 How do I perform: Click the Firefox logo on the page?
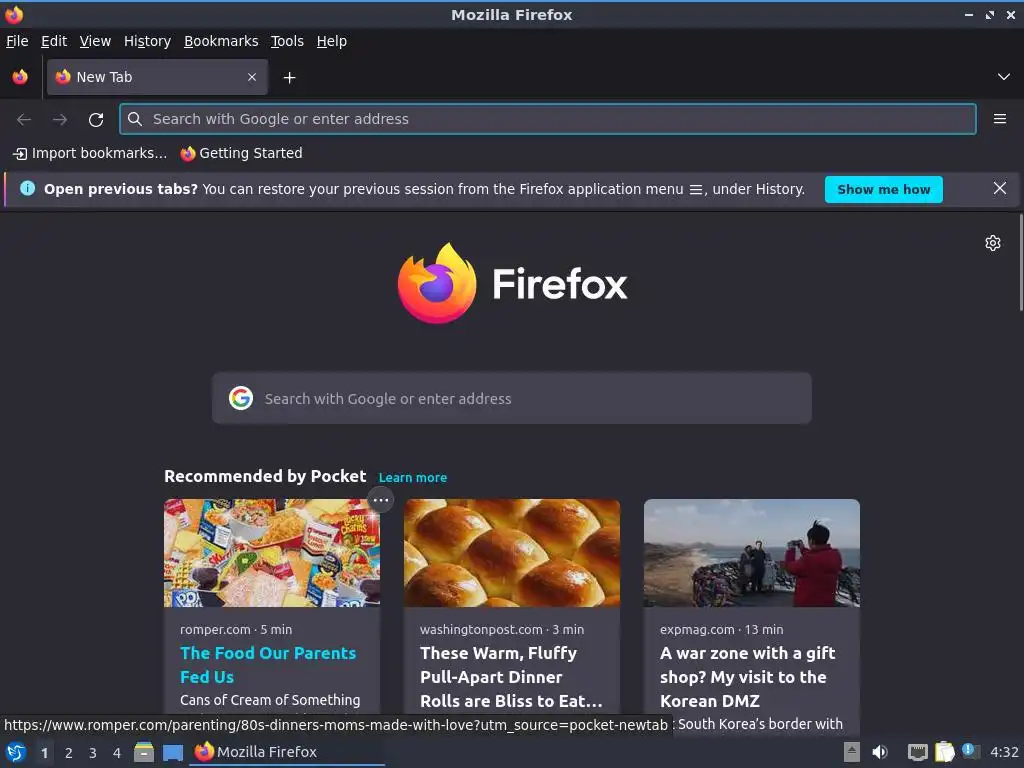tap(513, 283)
